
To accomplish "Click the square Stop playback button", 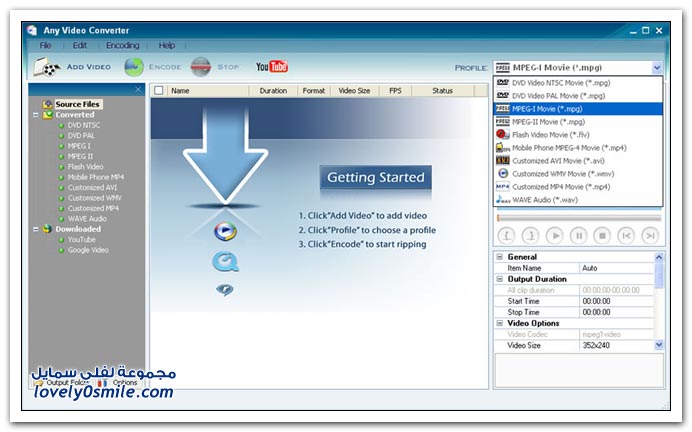I will coord(602,236).
